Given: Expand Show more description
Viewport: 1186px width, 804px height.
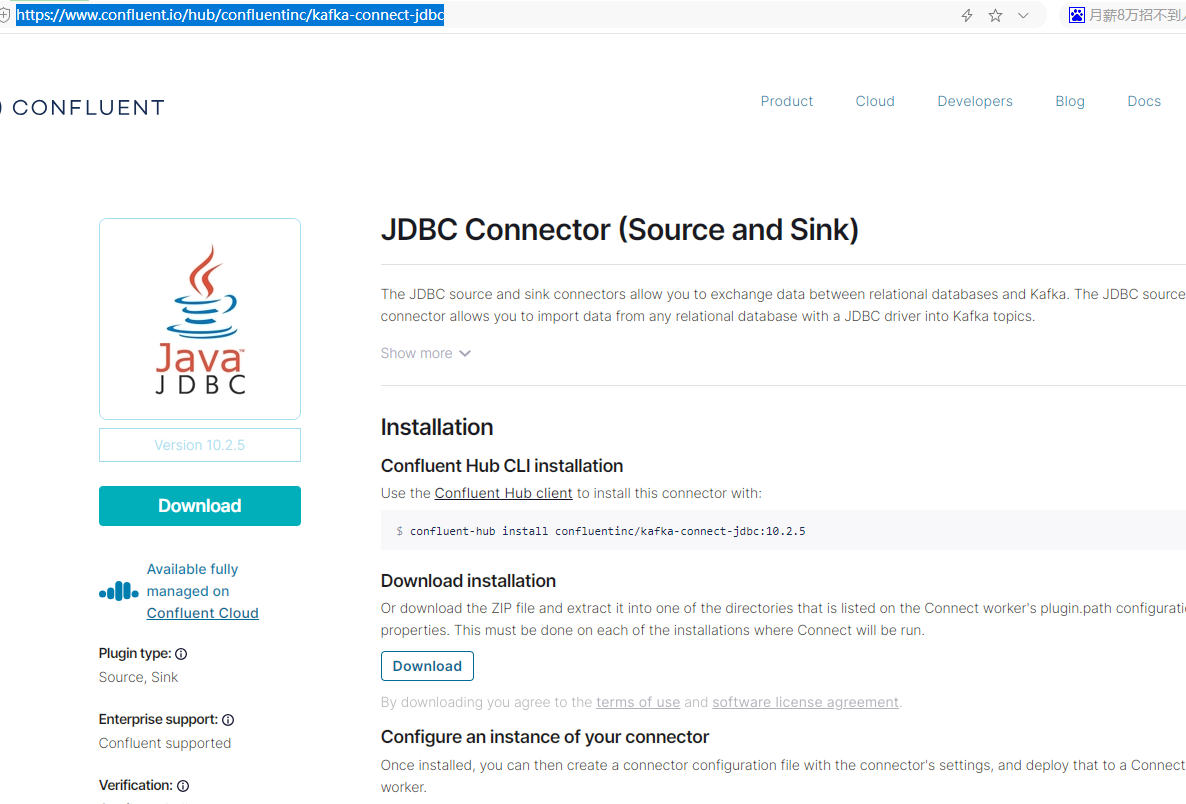Looking at the screenshot, I should (x=425, y=353).
